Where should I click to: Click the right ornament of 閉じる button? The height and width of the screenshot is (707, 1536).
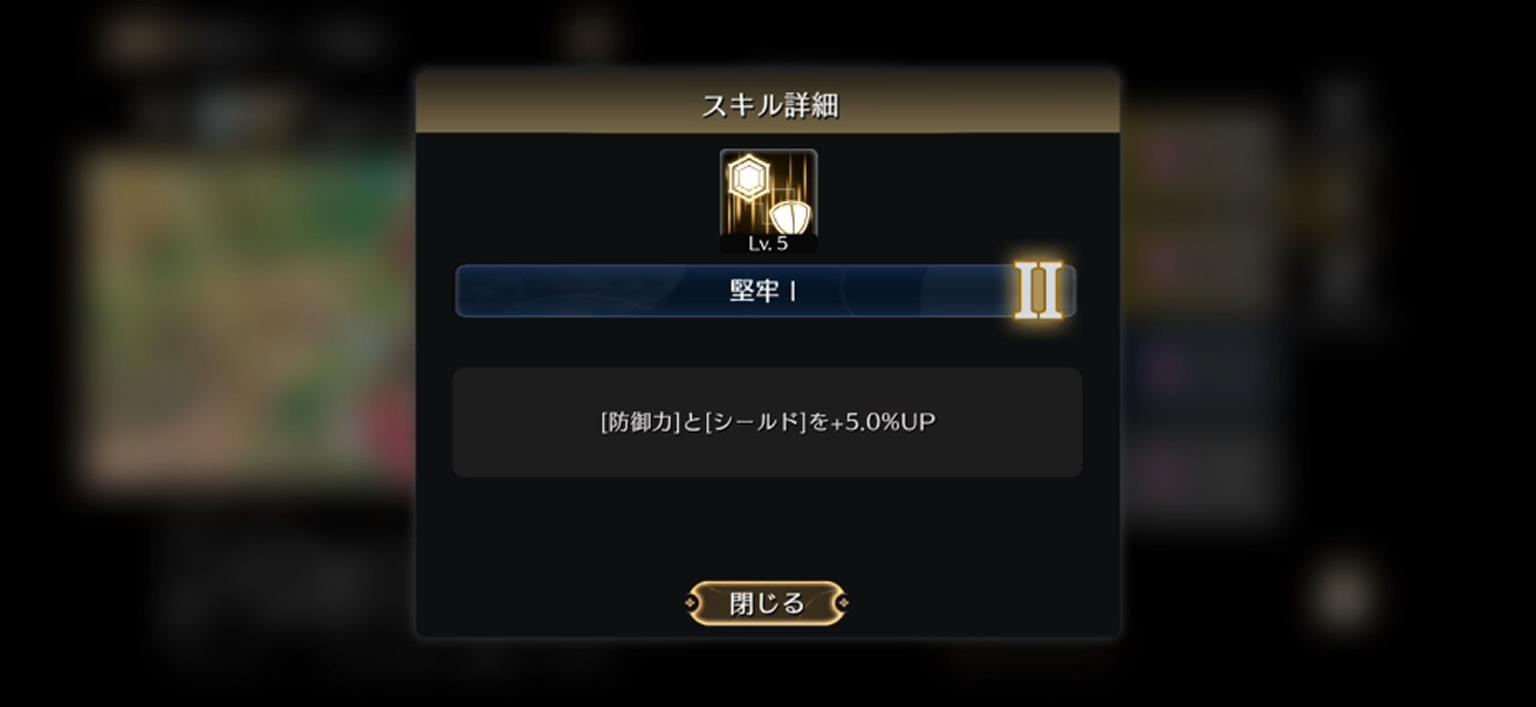pos(842,603)
